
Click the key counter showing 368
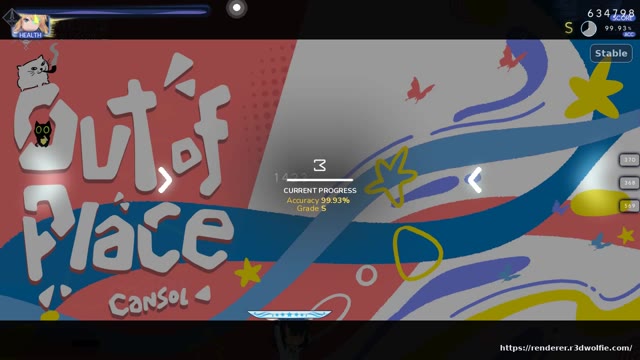coord(629,182)
